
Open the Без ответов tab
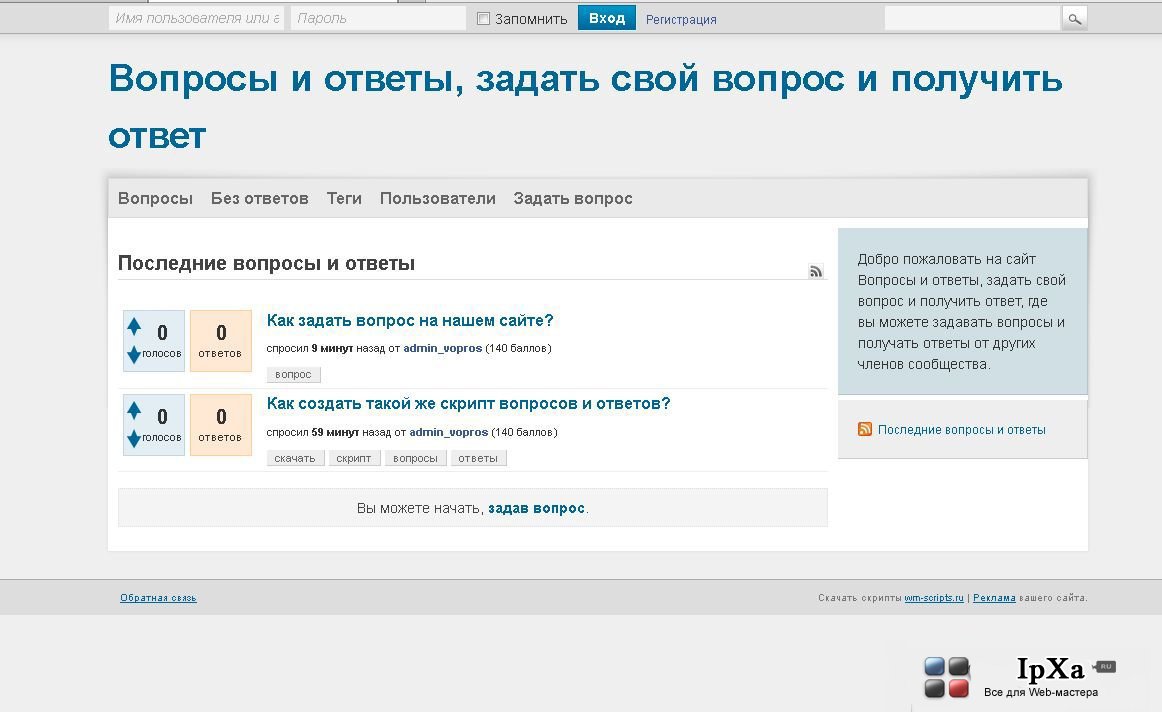tap(259, 199)
